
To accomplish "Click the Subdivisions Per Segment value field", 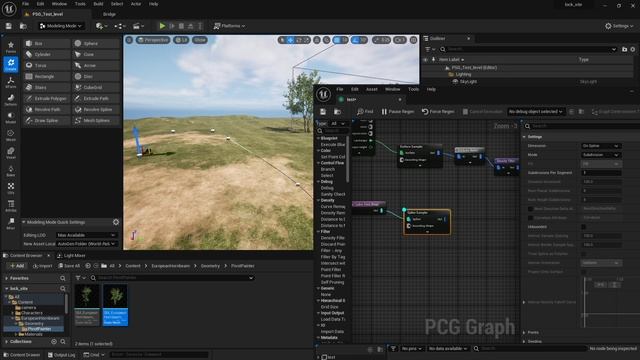I will tap(601, 173).
